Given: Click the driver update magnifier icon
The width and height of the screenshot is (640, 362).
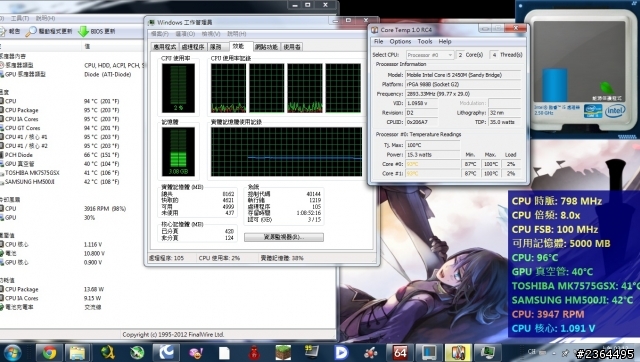Looking at the screenshot, I should pos(31,31).
